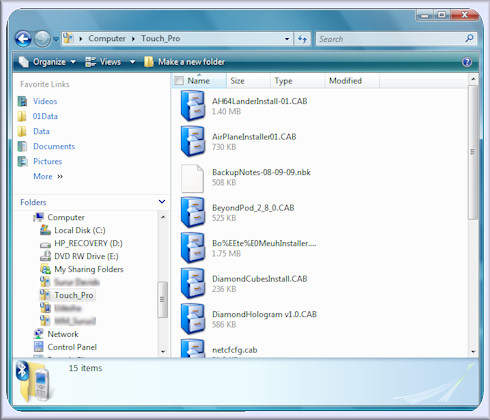Click the My Sharing Folders icon
The image size is (490, 420).
(x=45, y=269)
